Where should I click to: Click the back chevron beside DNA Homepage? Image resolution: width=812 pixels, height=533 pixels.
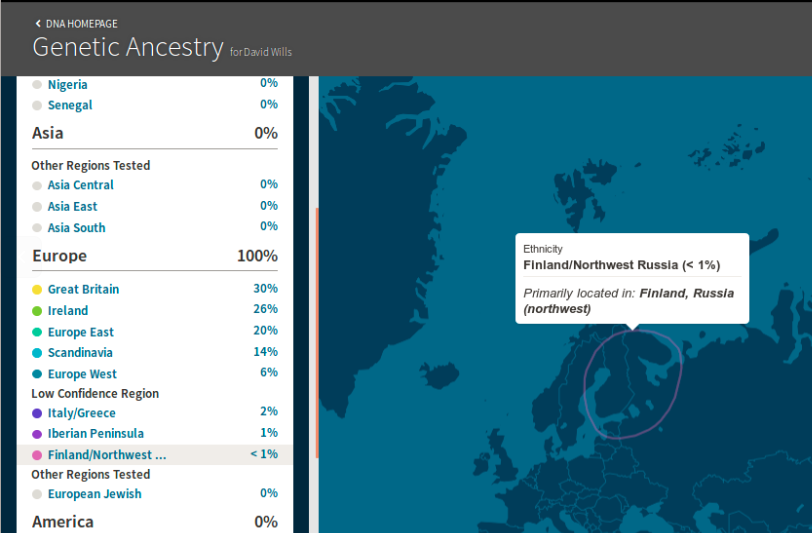(x=38, y=22)
